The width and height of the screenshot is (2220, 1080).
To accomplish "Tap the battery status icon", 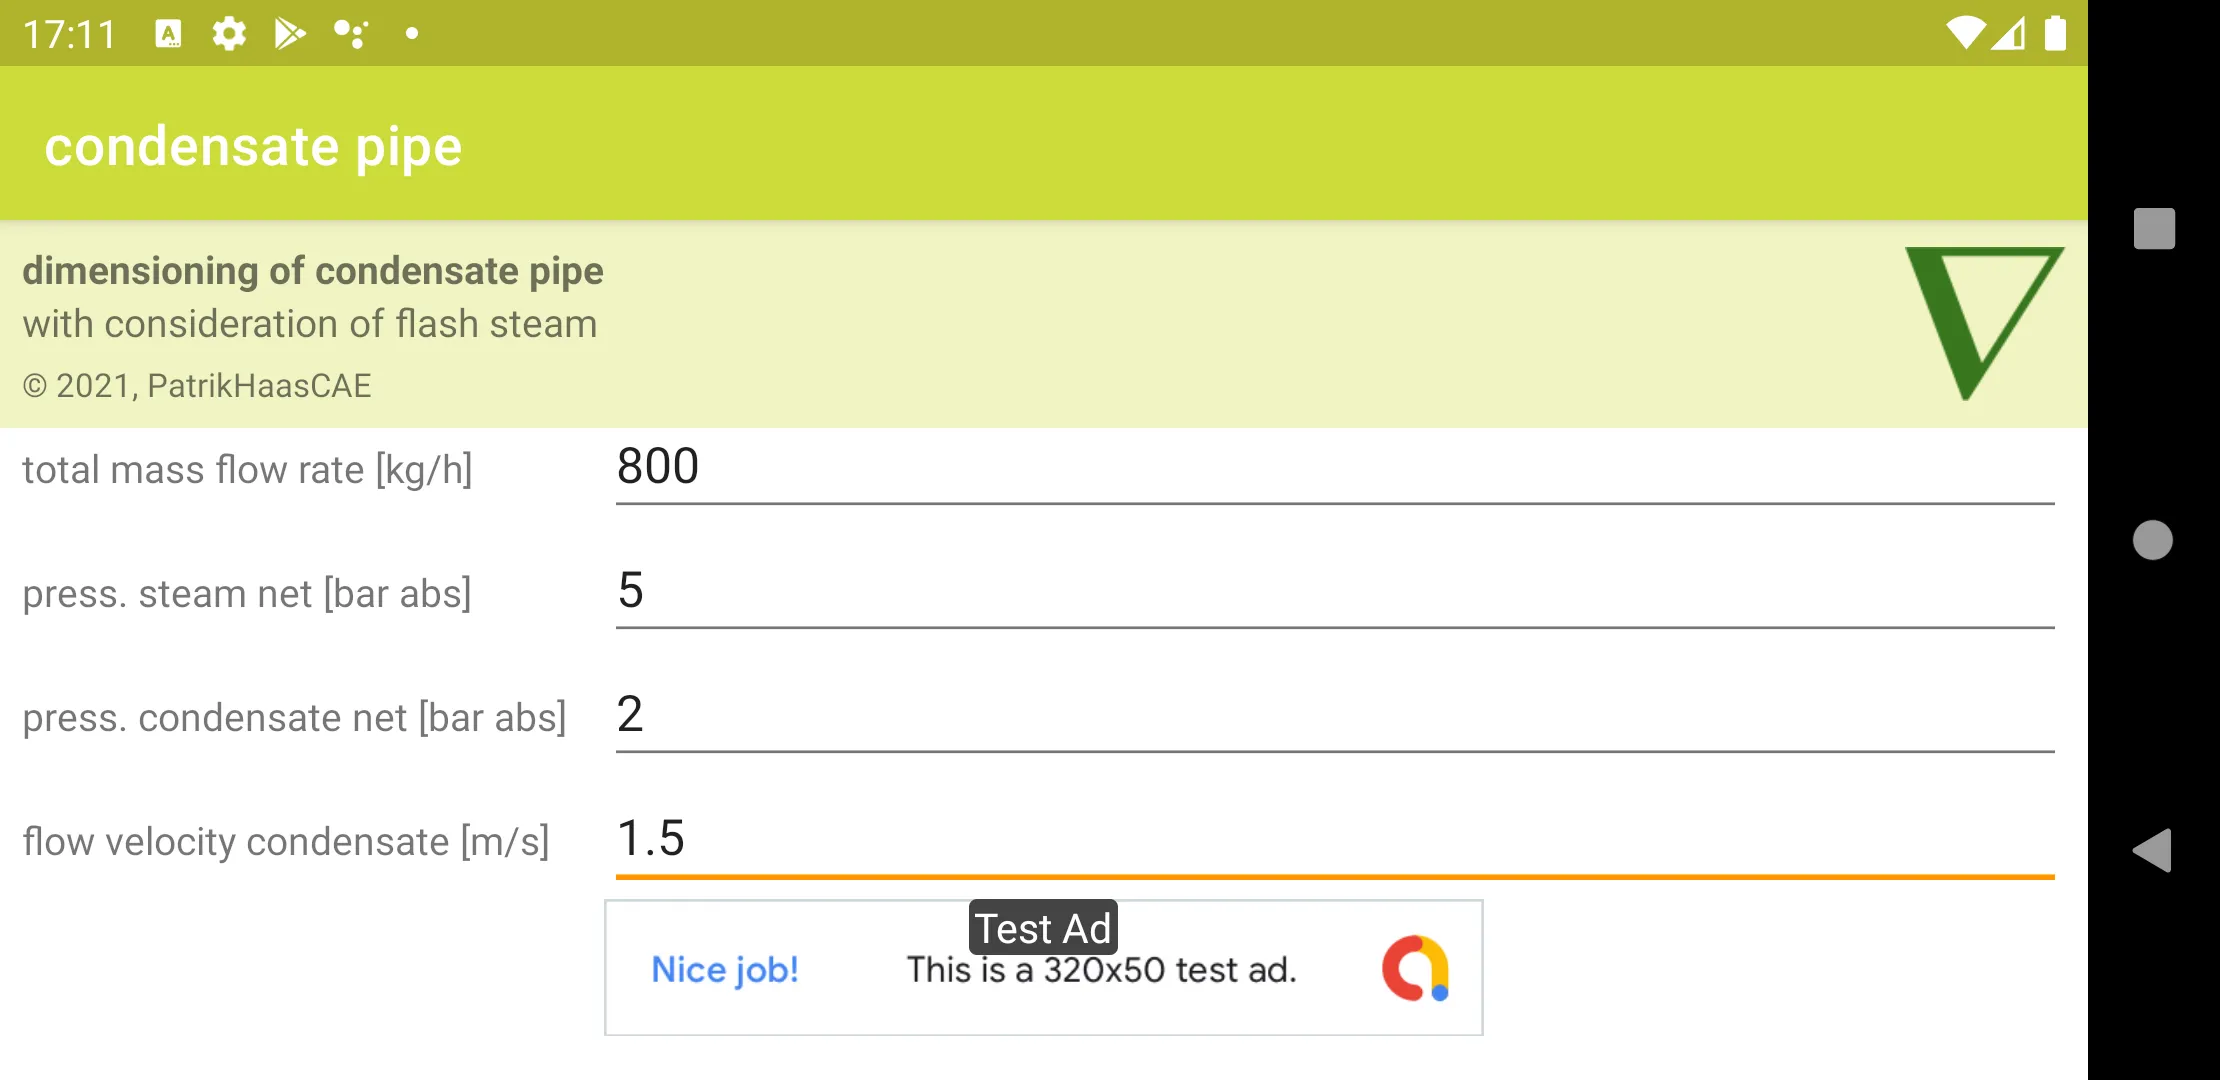I will [x=2055, y=33].
